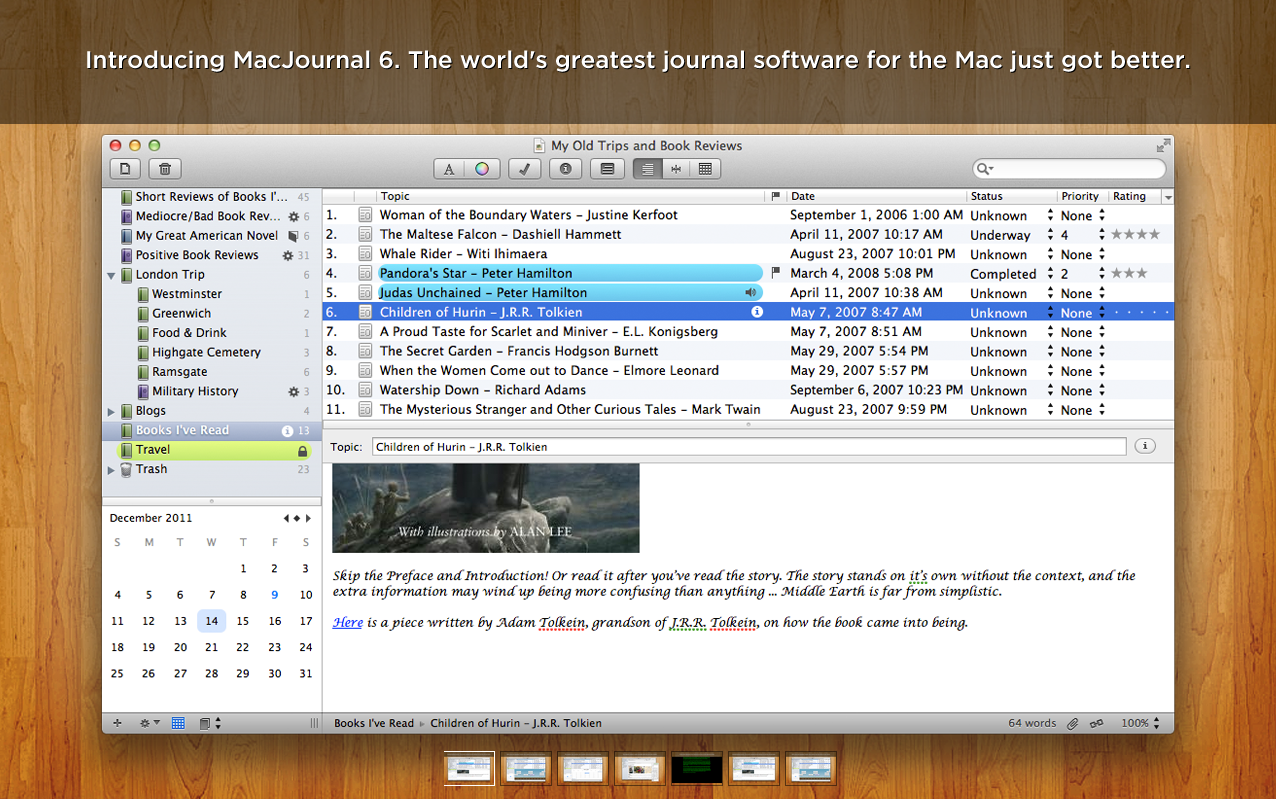The width and height of the screenshot is (1276, 799).
Task: Add journal with plus in bottom bar
Action: point(117,723)
